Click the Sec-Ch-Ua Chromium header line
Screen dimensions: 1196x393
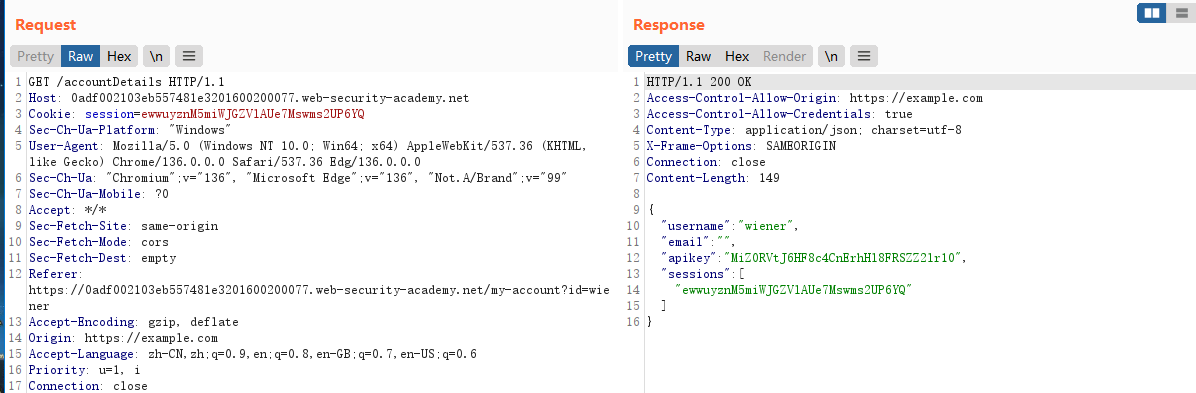(x=297, y=178)
